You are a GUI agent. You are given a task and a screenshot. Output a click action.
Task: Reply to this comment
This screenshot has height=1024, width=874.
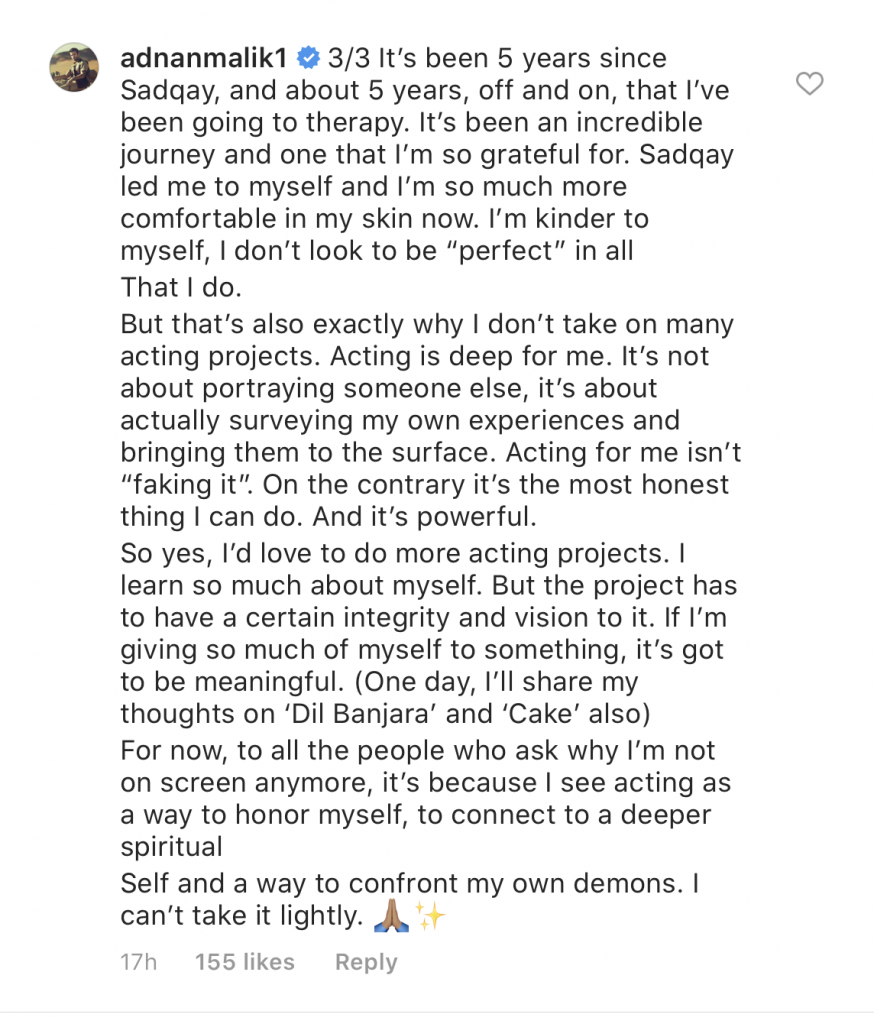[366, 962]
